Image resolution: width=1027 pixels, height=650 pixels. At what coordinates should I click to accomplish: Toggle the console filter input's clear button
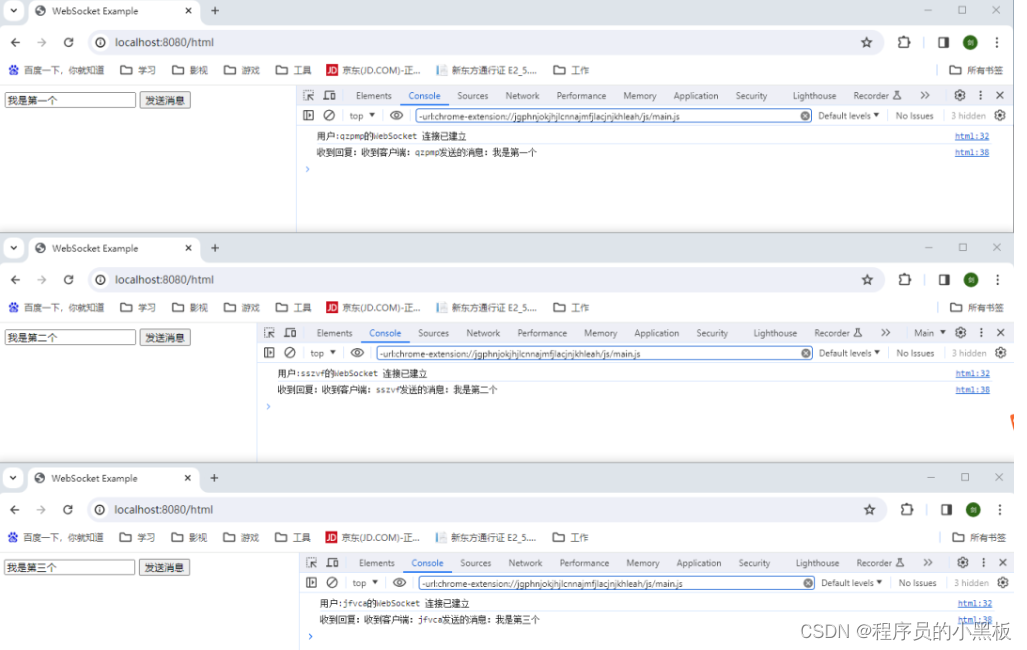806,116
